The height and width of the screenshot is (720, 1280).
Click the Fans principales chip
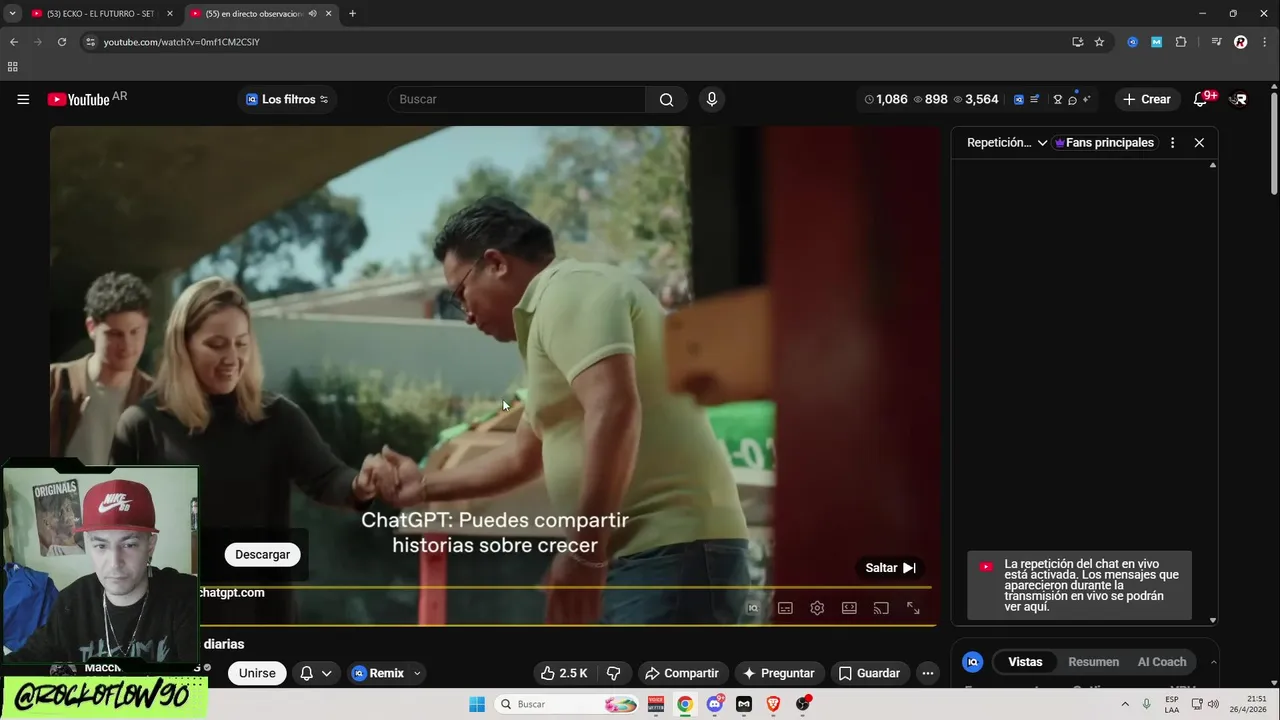click(1104, 143)
